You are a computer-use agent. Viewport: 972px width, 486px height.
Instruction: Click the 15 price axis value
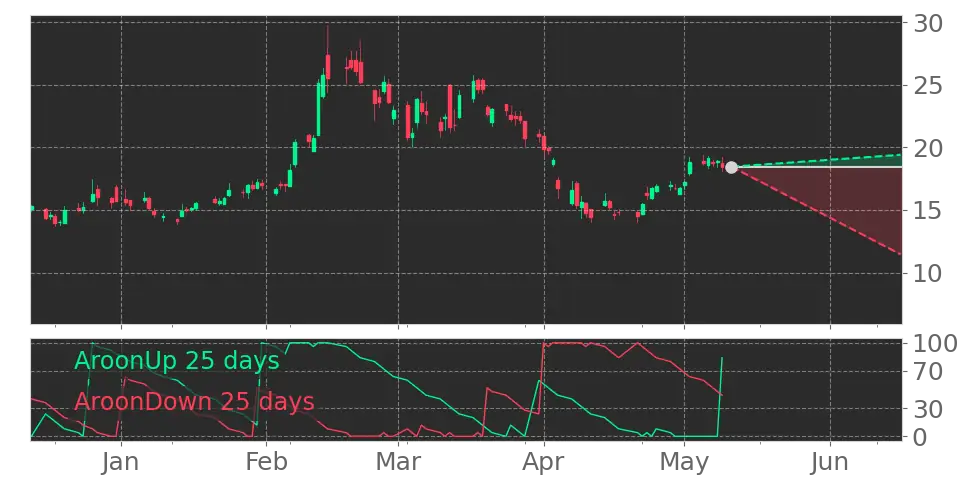[928, 211]
